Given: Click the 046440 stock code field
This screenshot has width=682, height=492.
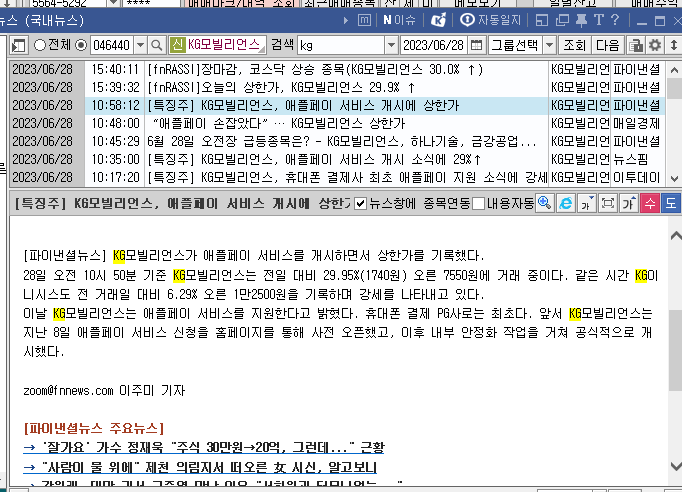Looking at the screenshot, I should tap(112, 45).
